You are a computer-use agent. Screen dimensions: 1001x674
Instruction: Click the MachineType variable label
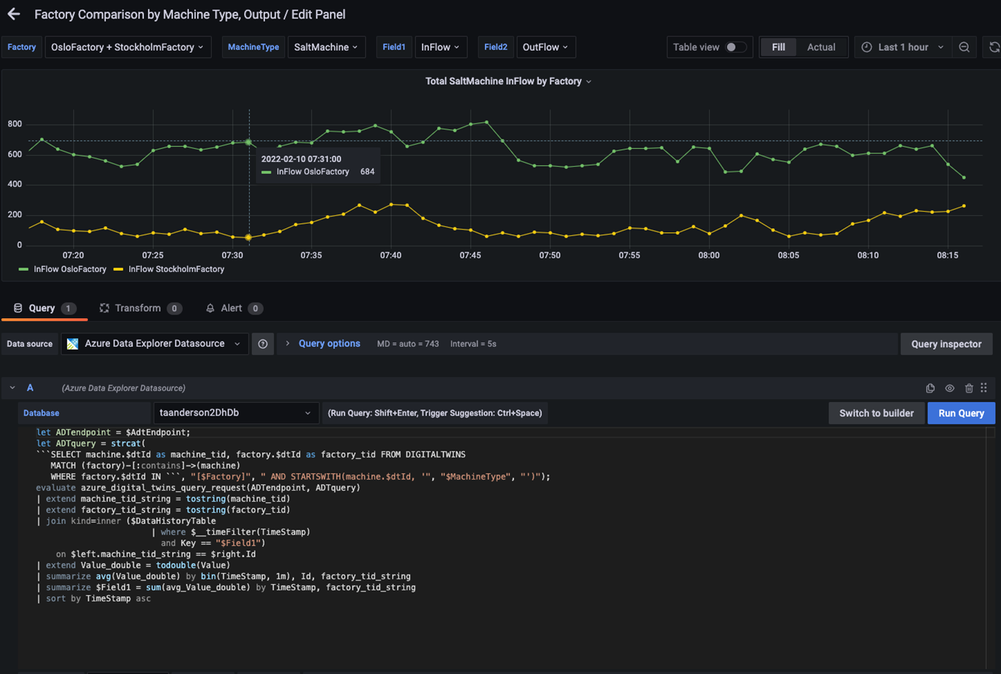pos(253,47)
